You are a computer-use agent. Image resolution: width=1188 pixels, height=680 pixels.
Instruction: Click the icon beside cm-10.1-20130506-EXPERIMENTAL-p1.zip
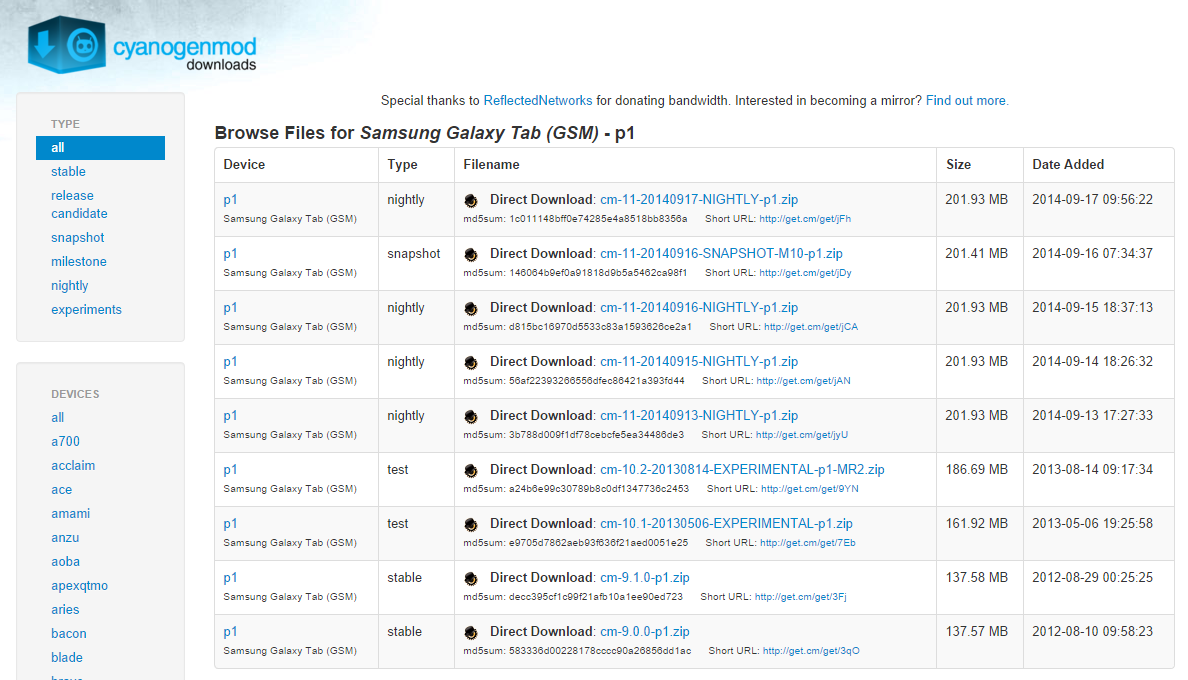[471, 524]
